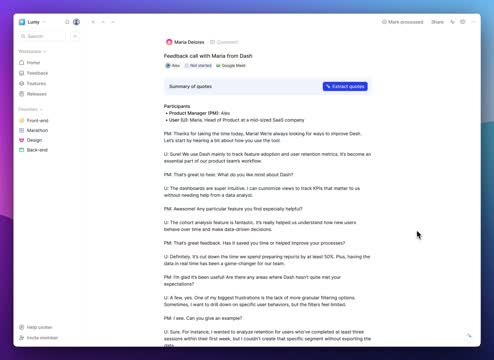Viewport: 494px width, 360px height.
Task: Click the first navigation arrow in top bar
Action: tap(93, 22)
